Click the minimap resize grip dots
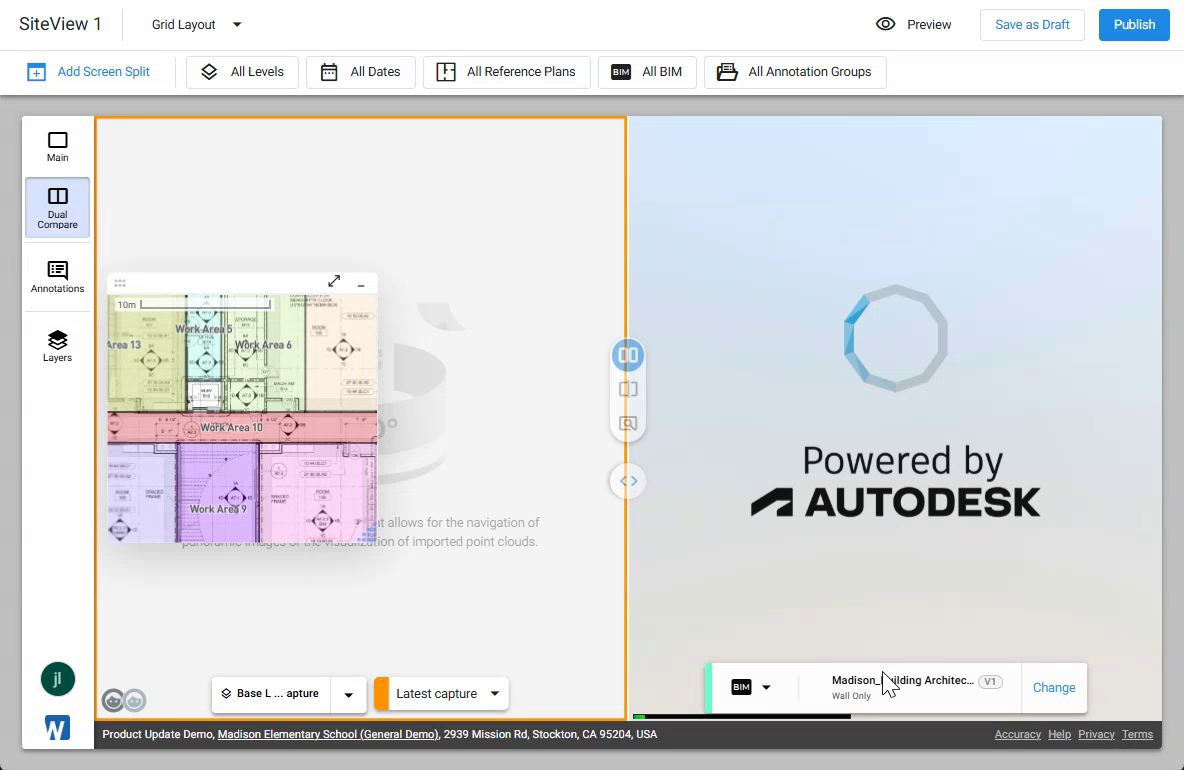The image size is (1184, 770). tap(368, 534)
